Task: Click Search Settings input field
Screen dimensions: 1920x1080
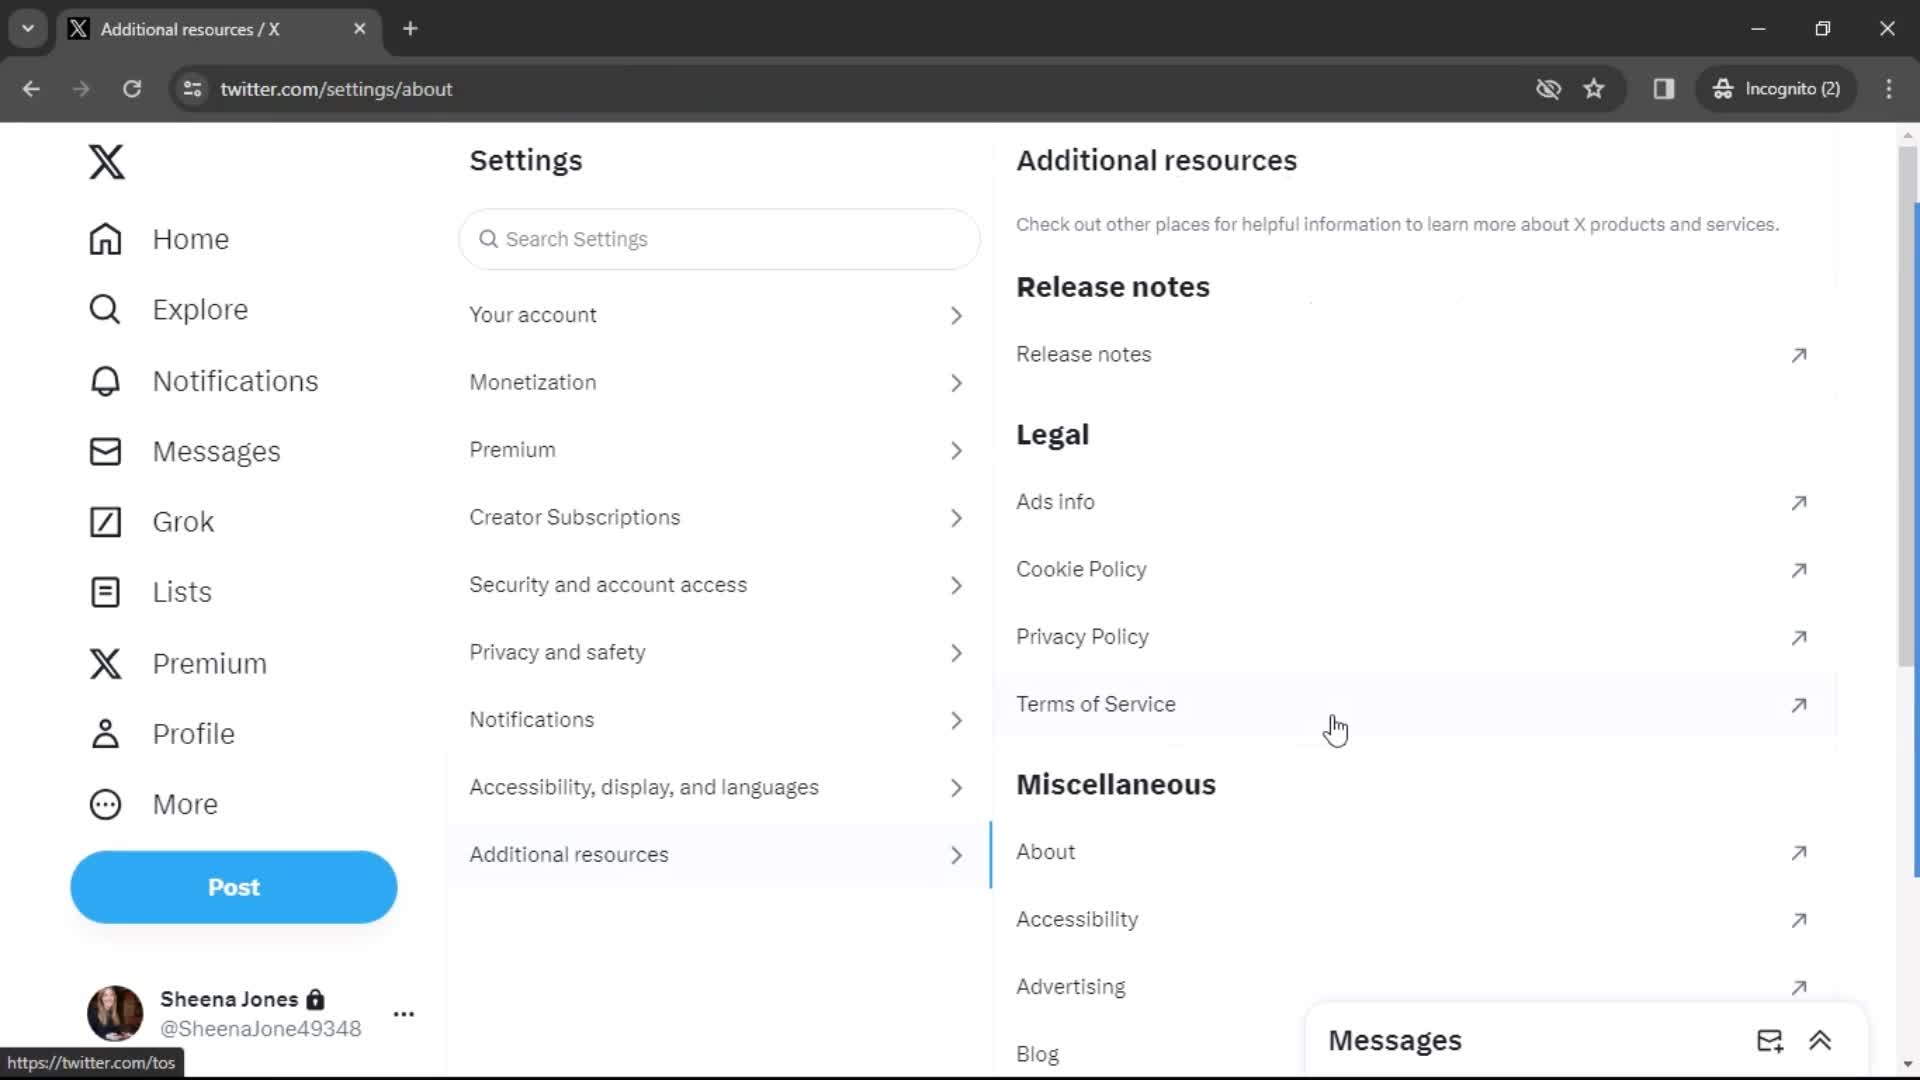Action: tap(719, 239)
